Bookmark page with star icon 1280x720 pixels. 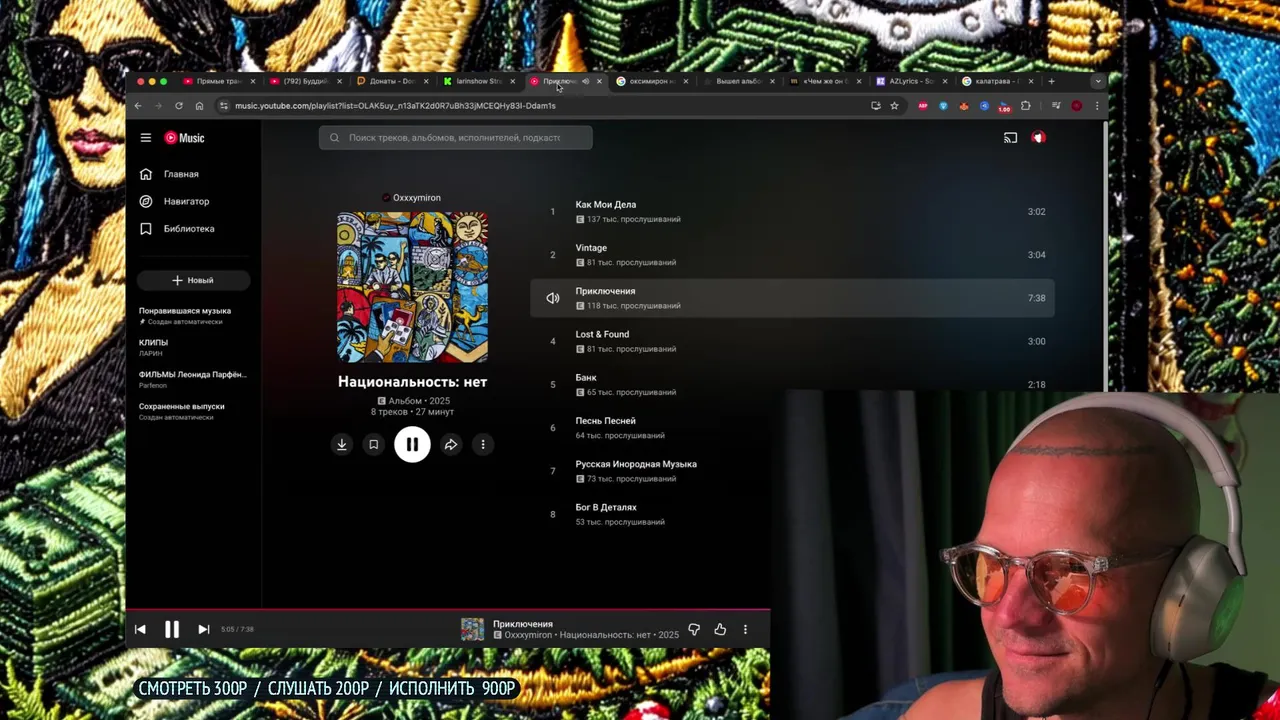894,106
